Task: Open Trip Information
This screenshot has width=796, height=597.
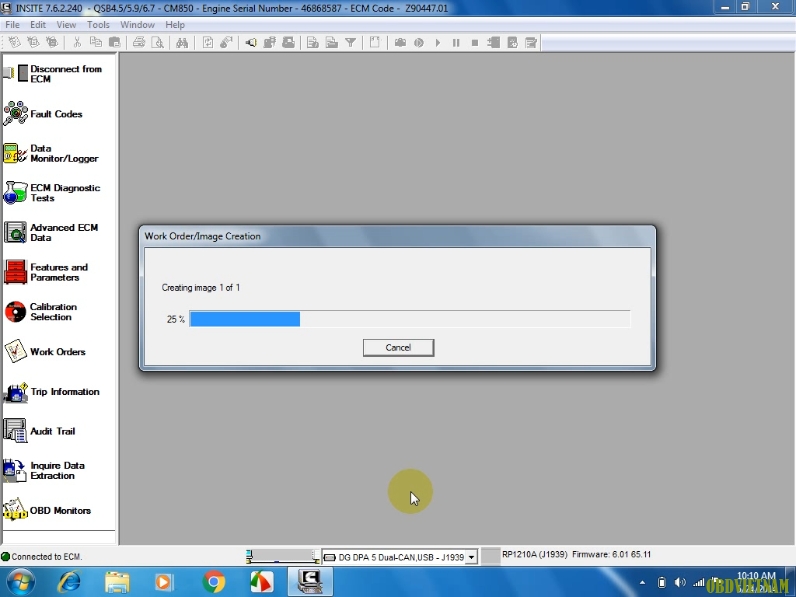Action: tap(52, 391)
